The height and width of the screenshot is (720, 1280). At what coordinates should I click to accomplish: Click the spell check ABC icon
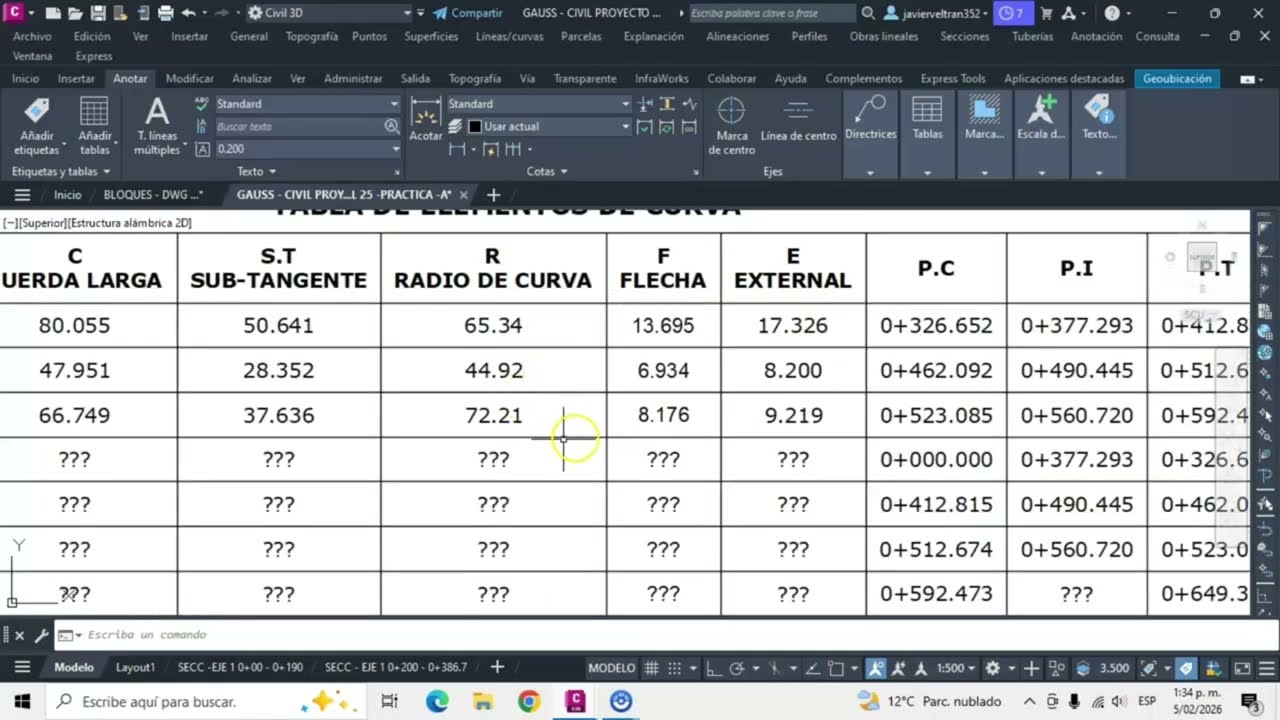point(202,103)
